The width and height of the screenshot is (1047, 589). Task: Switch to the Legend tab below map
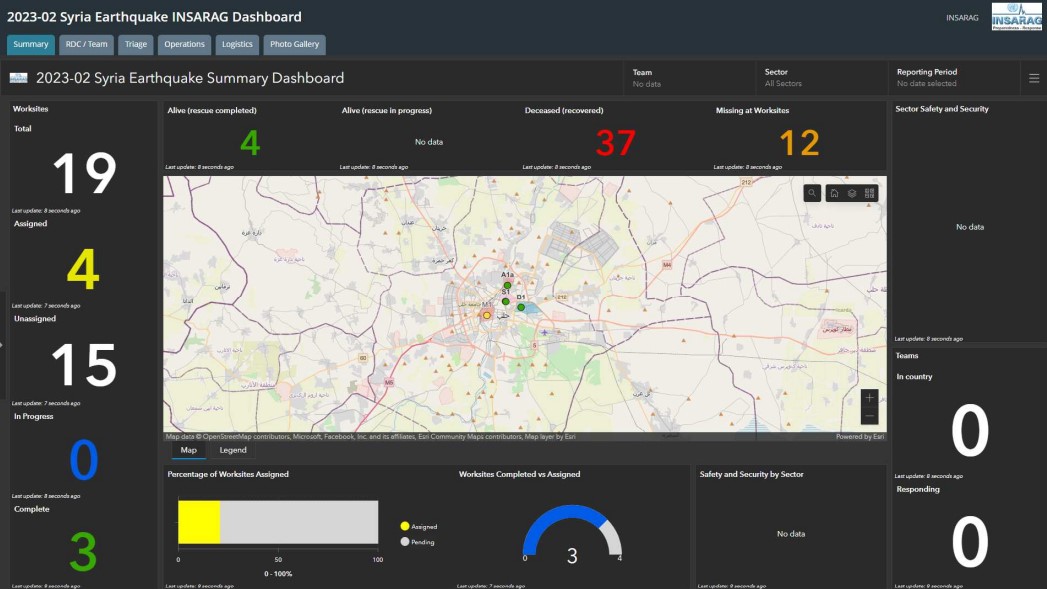pos(233,451)
